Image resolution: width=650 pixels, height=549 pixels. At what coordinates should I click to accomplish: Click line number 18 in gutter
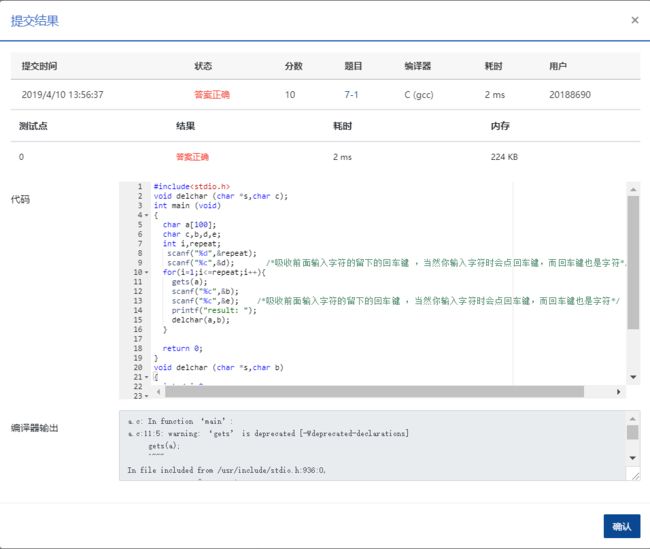tap(138, 349)
